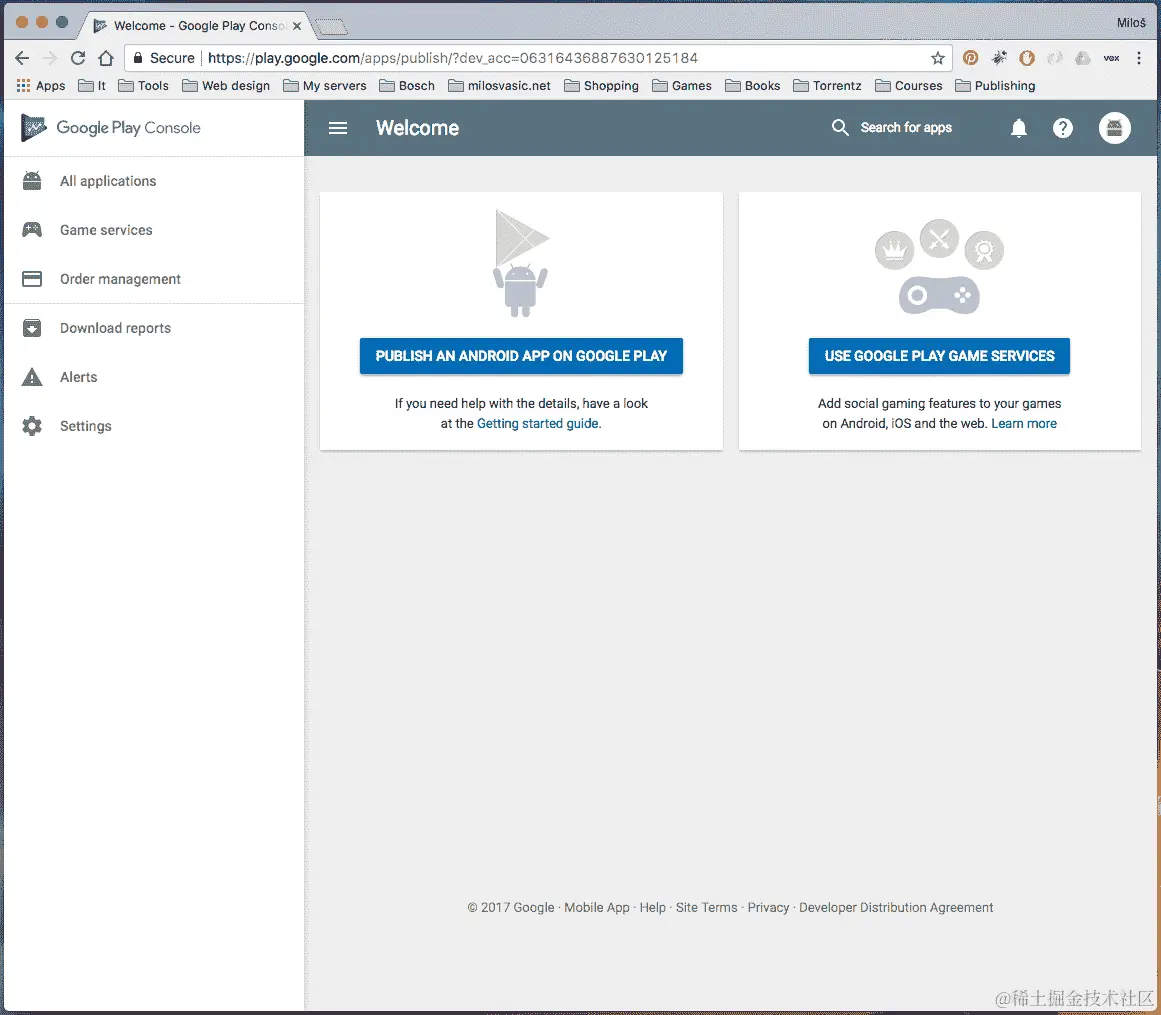The width and height of the screenshot is (1161, 1015).
Task: Click the Download reports icon
Action: [32, 327]
